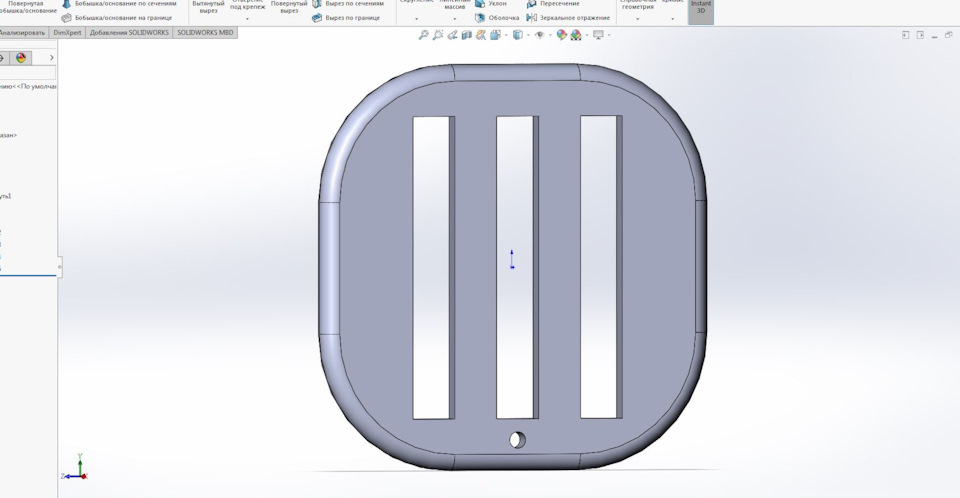The image size is (960, 498).
Task: Click the Previous View icon
Action: (x=452, y=36)
